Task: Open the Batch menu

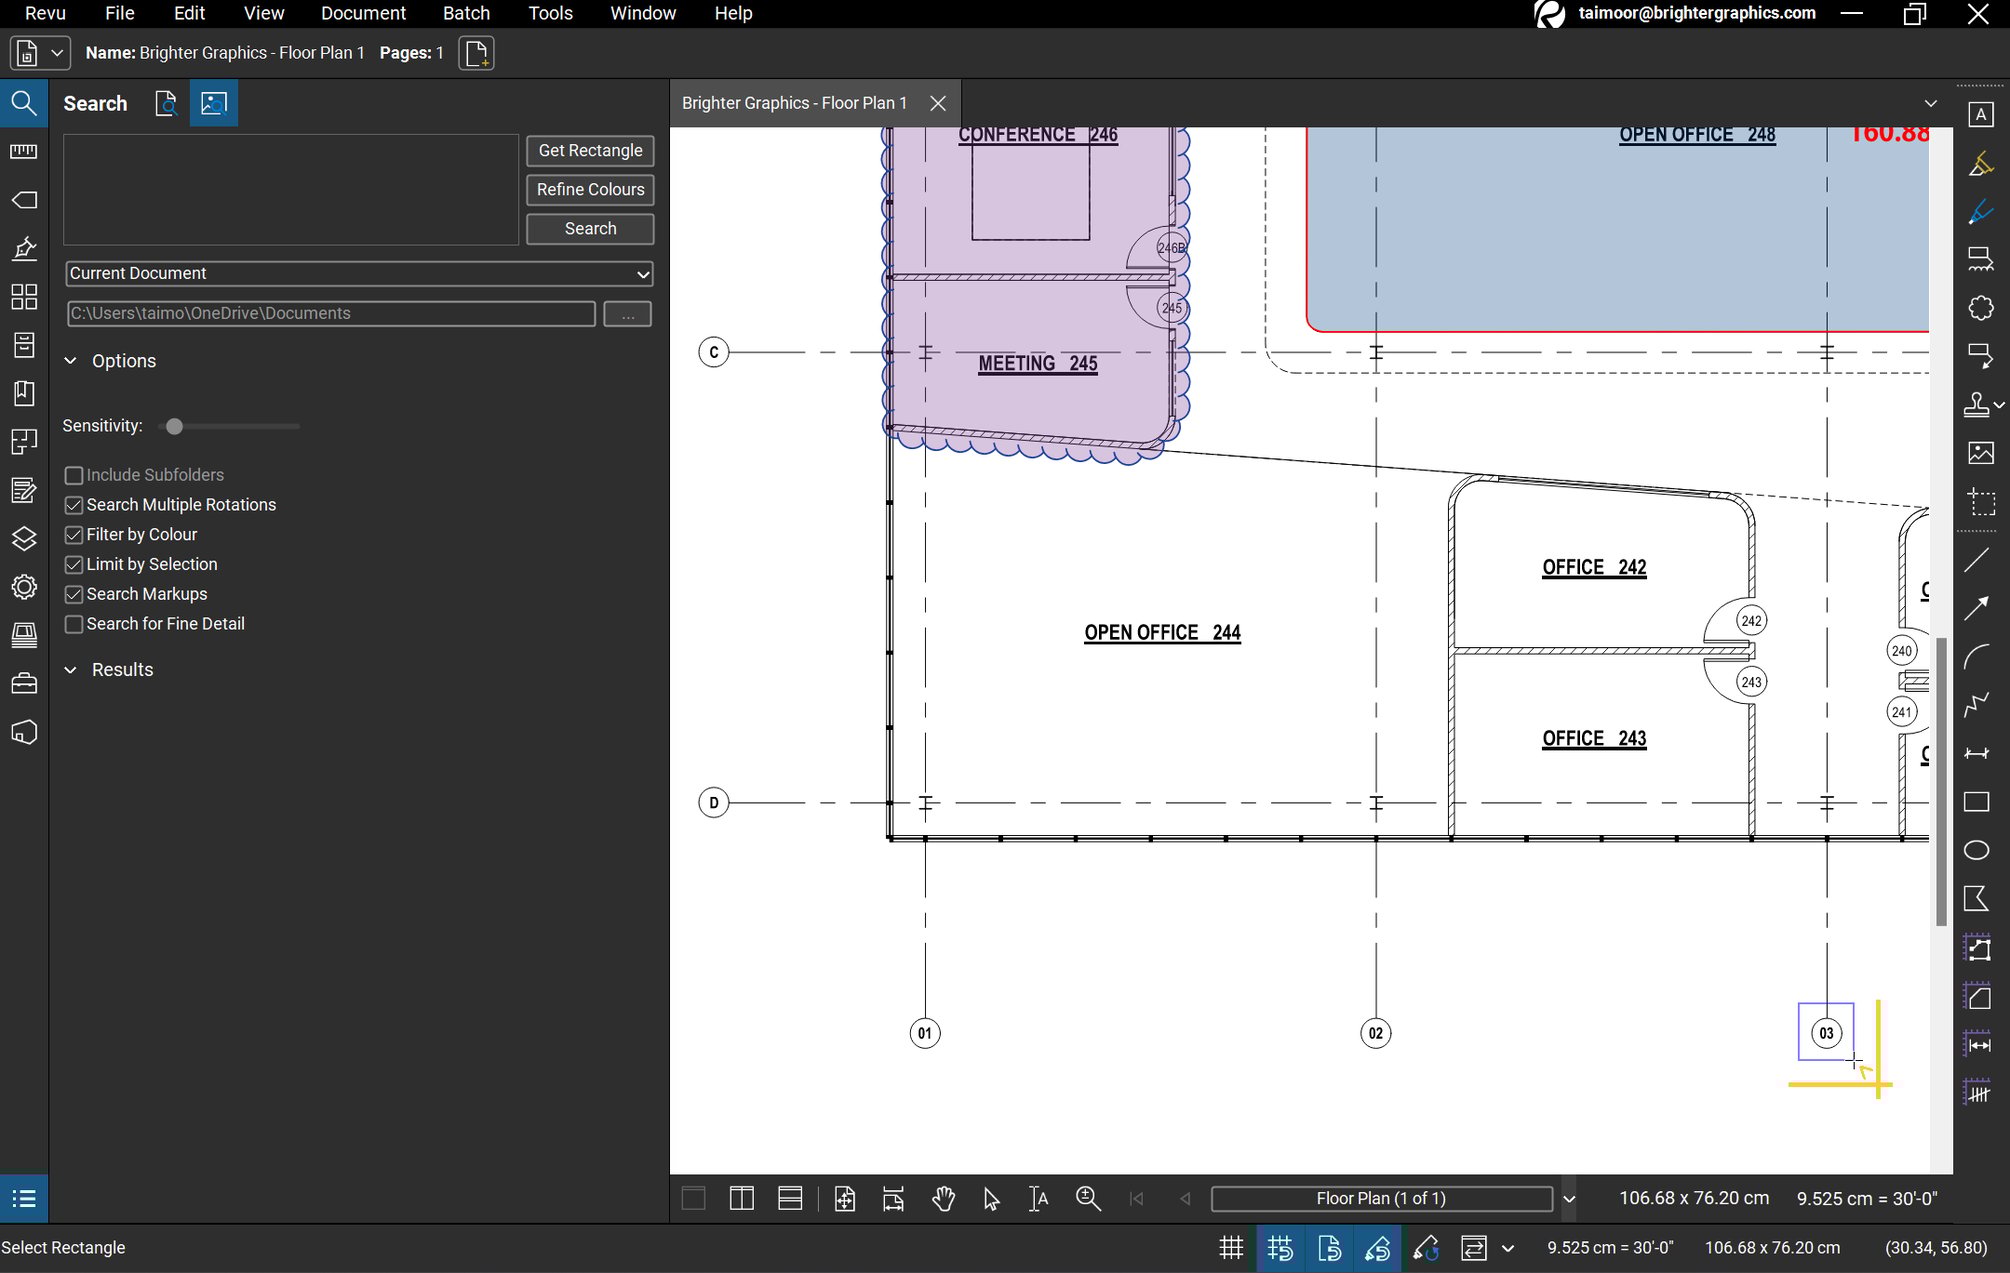Action: [466, 13]
